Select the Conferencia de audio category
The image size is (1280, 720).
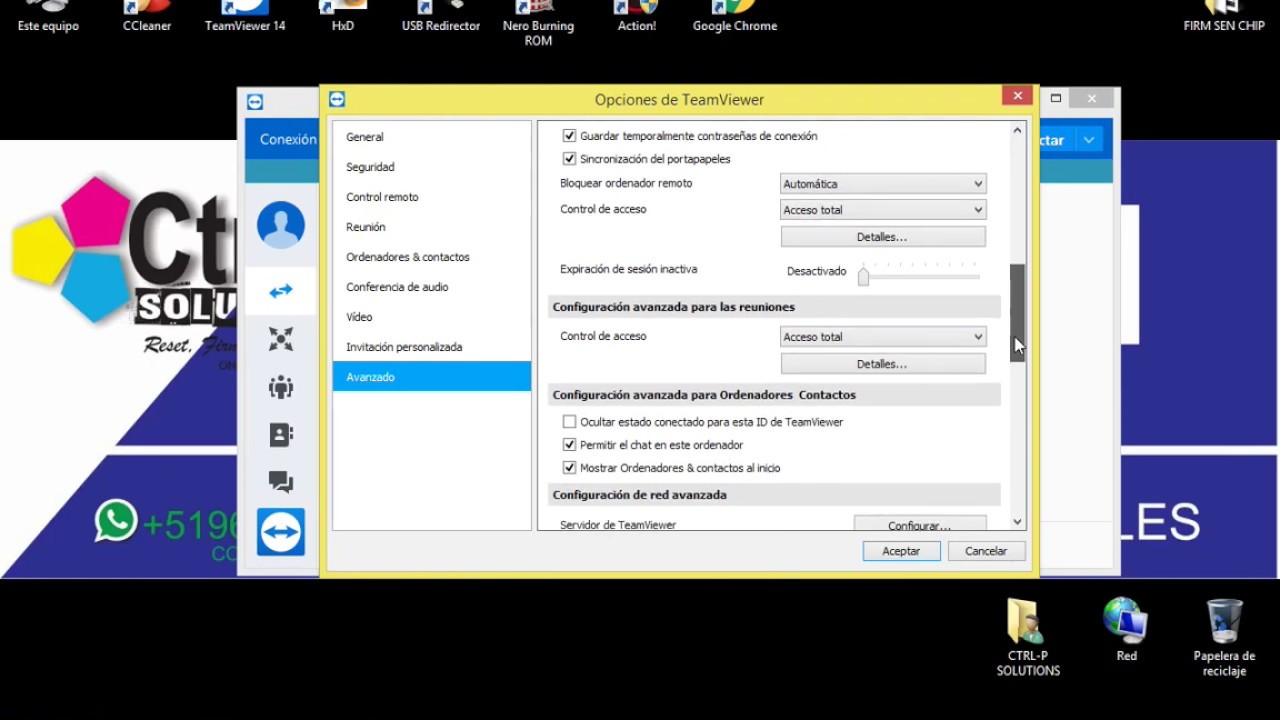(431, 287)
